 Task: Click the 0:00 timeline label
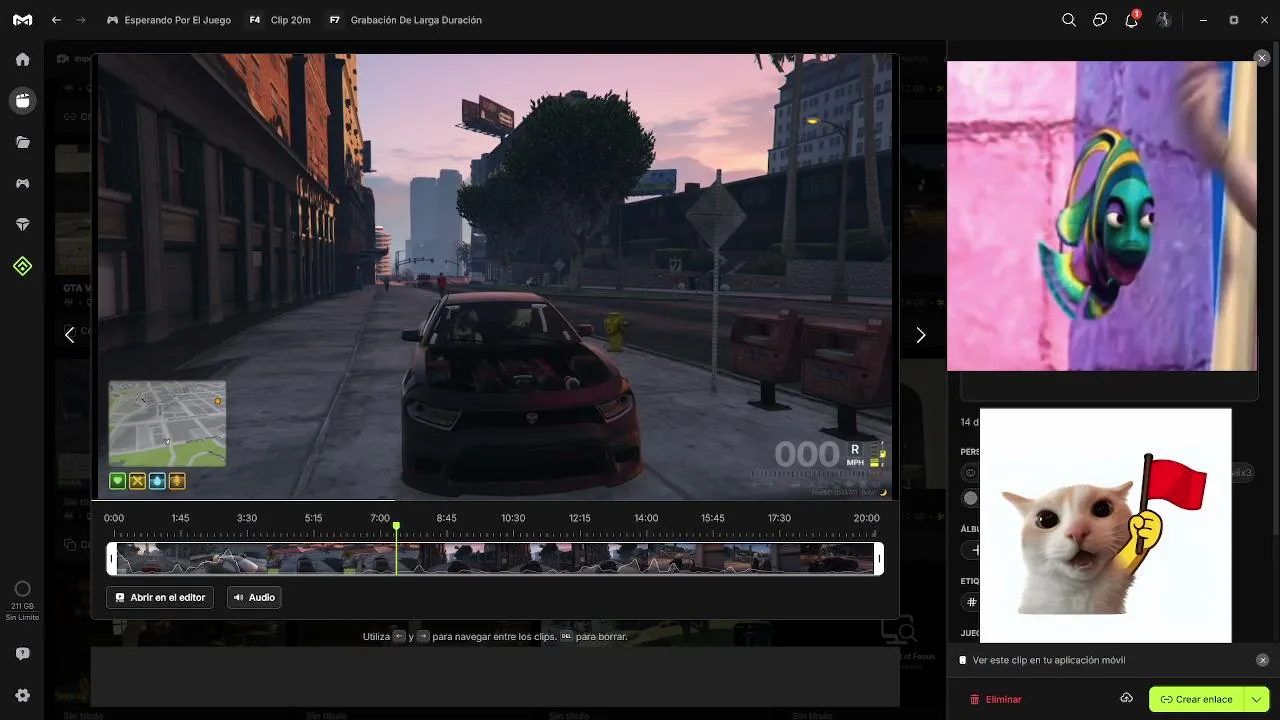point(114,518)
